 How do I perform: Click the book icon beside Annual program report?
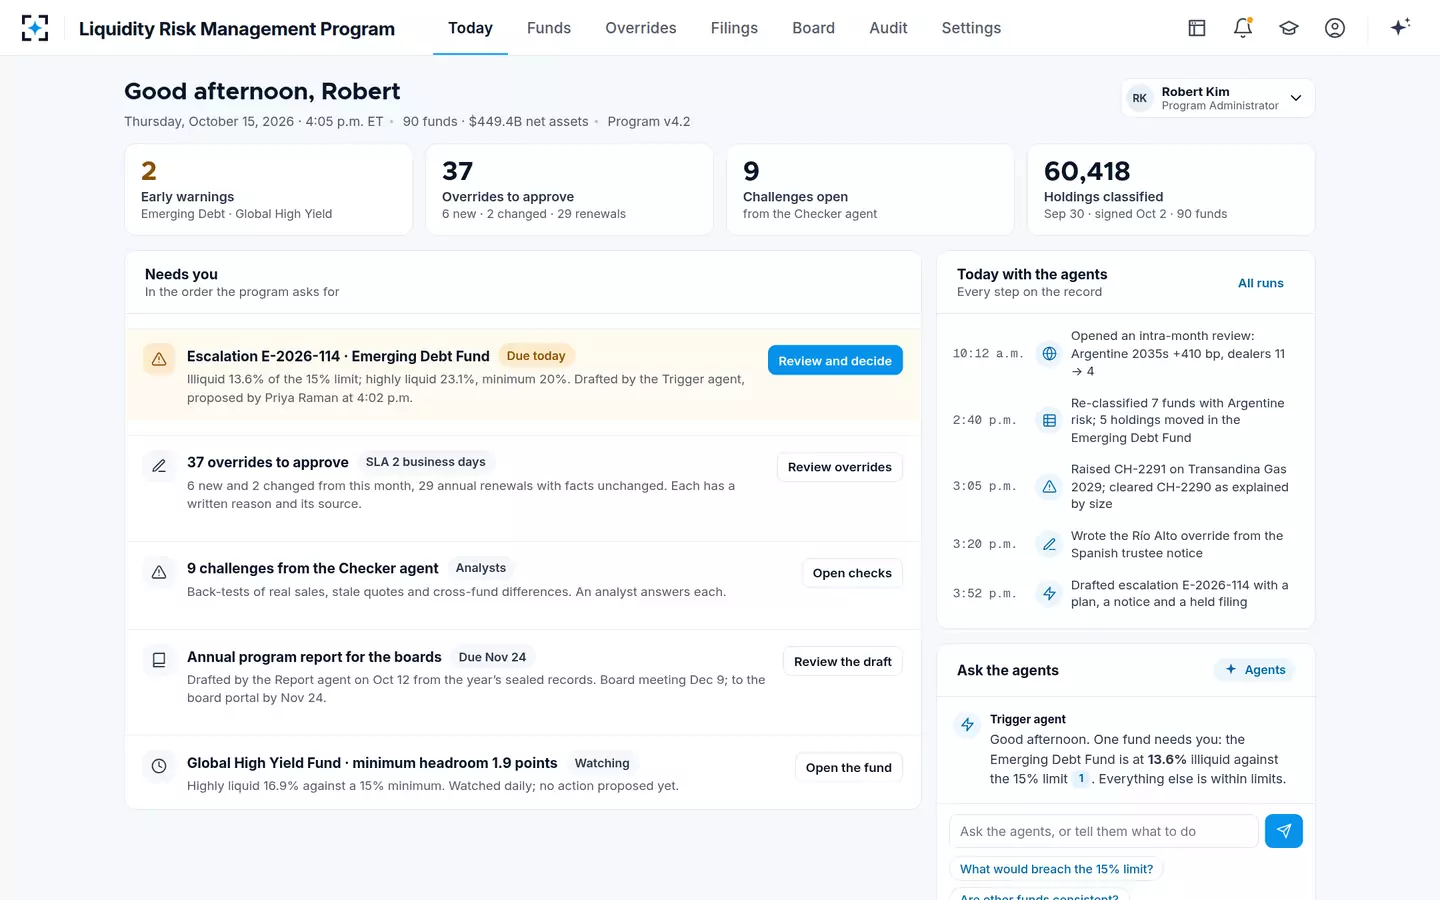click(x=159, y=660)
